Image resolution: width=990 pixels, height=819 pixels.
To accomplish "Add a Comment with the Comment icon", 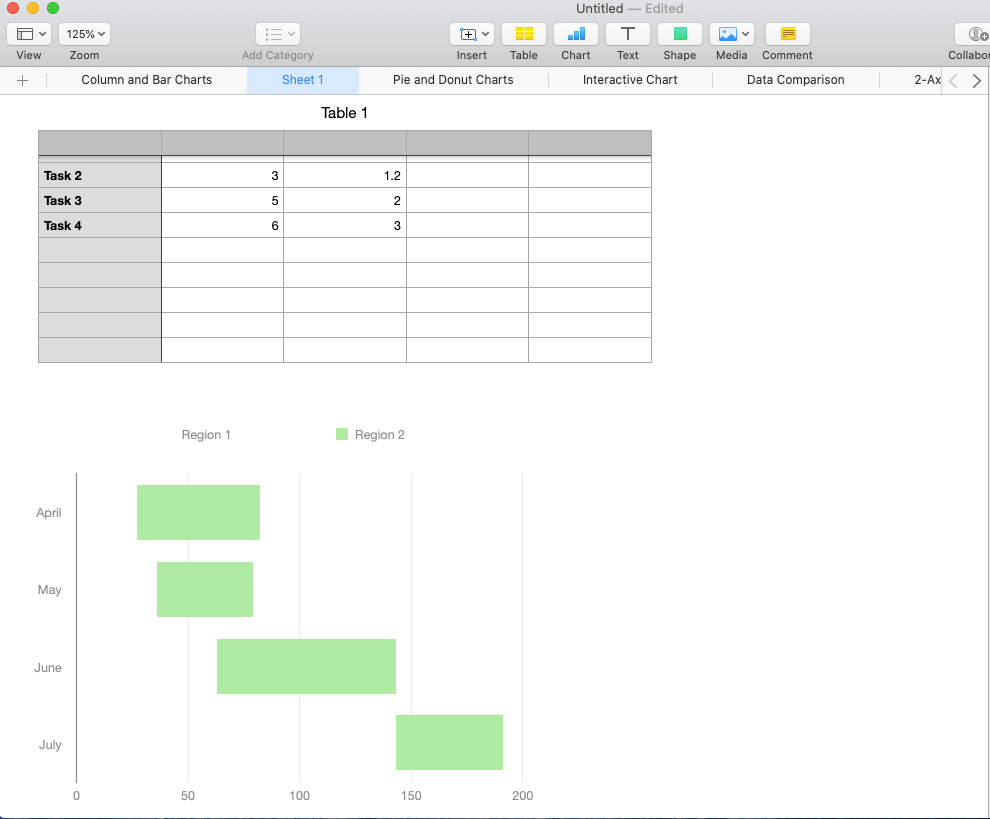I will tap(787, 34).
